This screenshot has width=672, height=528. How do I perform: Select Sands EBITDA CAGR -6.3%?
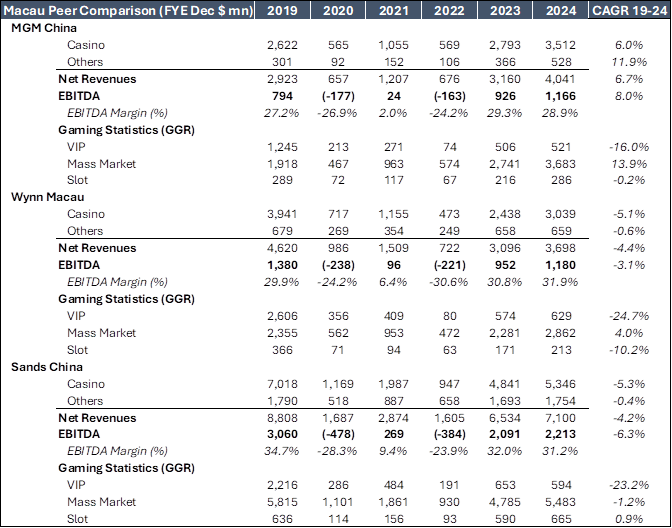coord(629,434)
